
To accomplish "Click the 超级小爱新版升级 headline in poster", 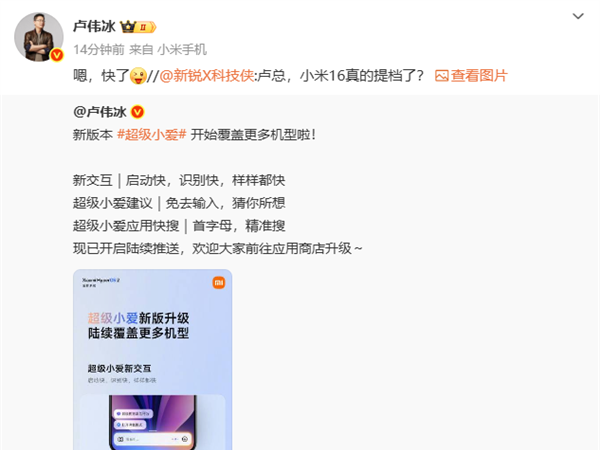I will 139,318.
